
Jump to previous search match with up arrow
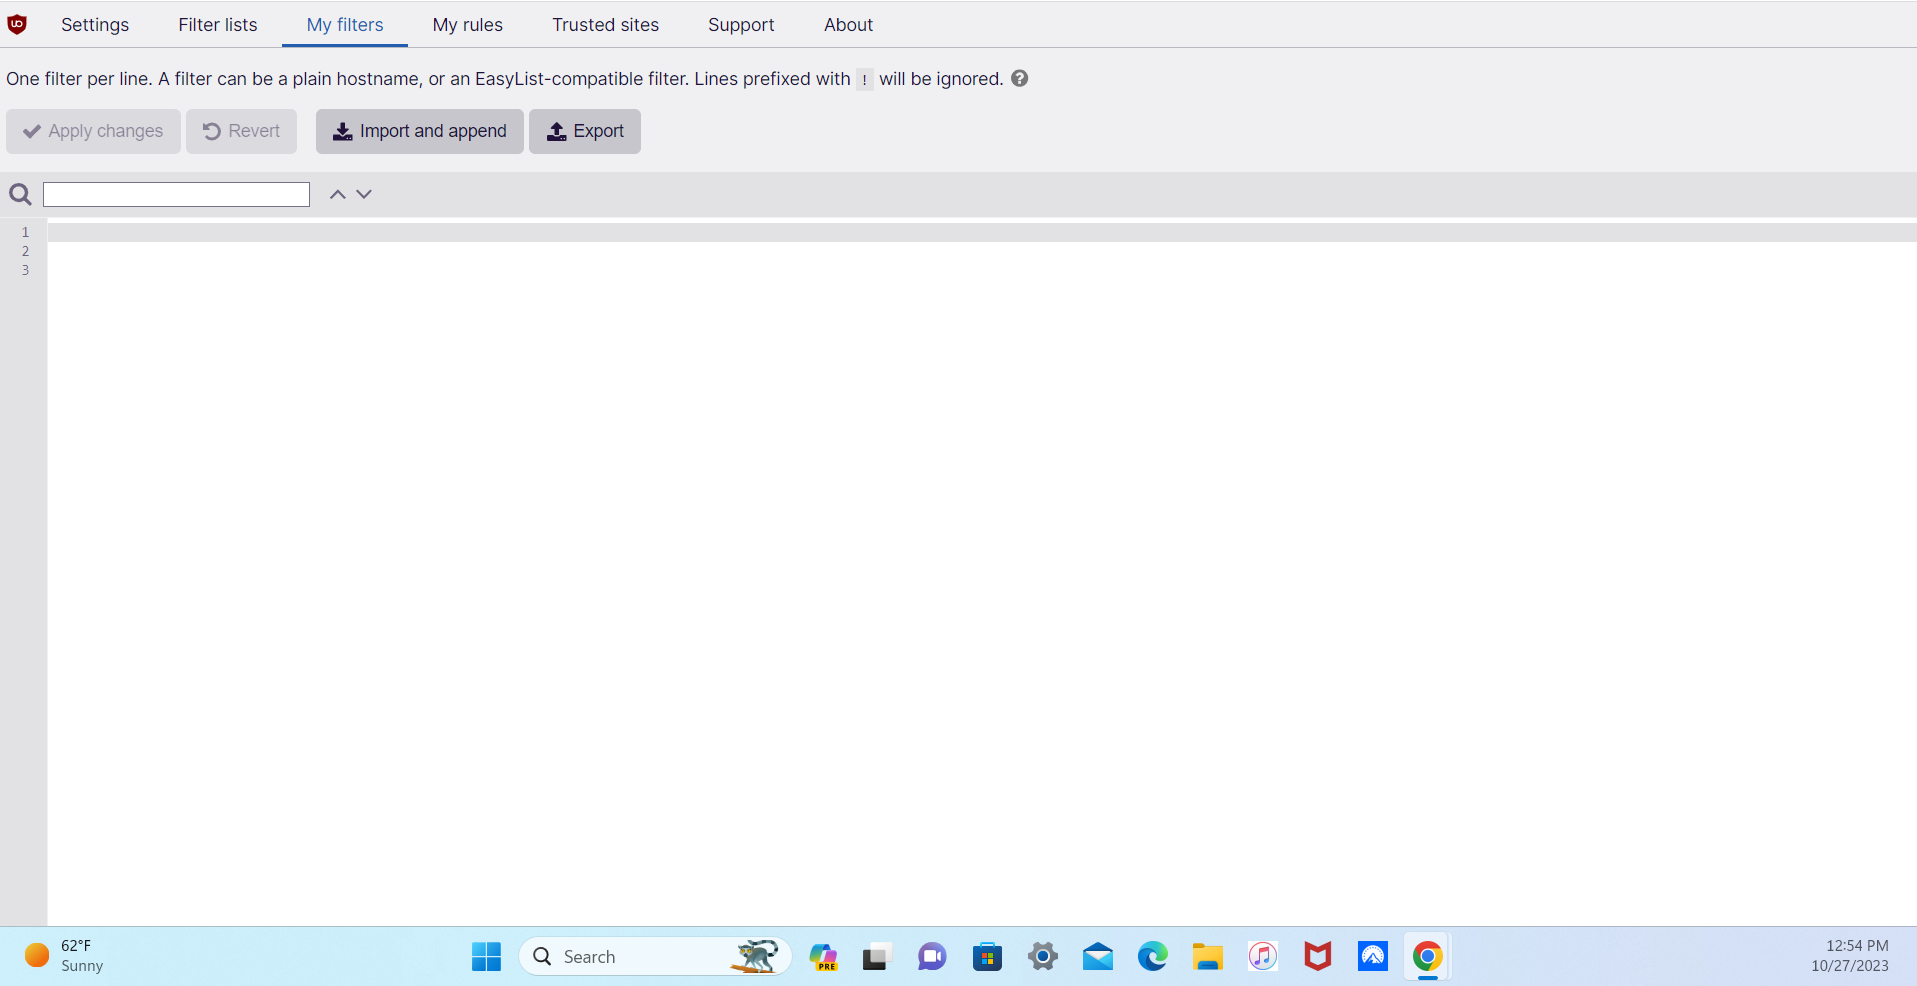(337, 194)
